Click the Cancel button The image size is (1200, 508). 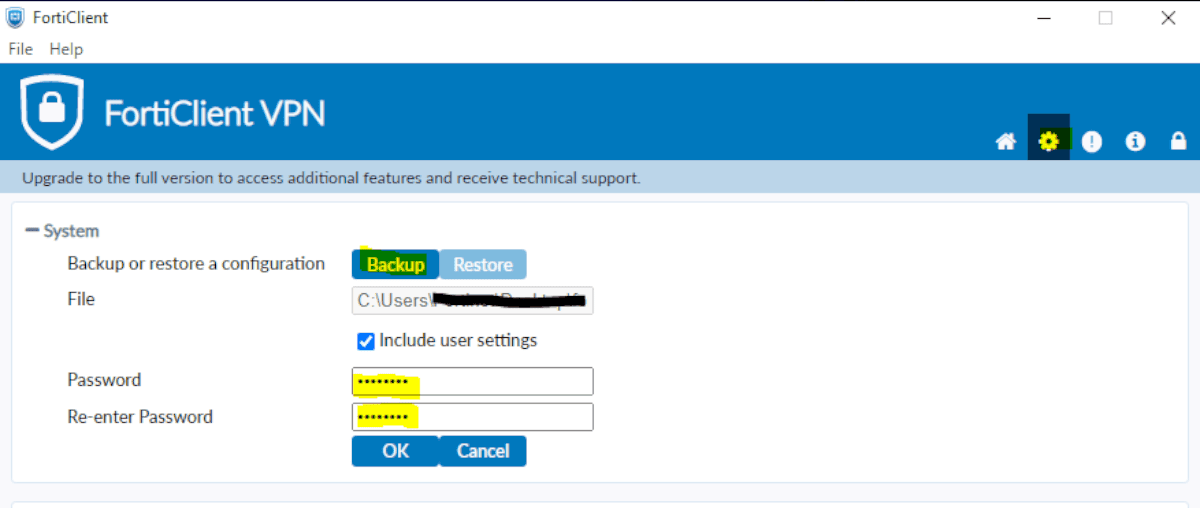[x=483, y=451]
